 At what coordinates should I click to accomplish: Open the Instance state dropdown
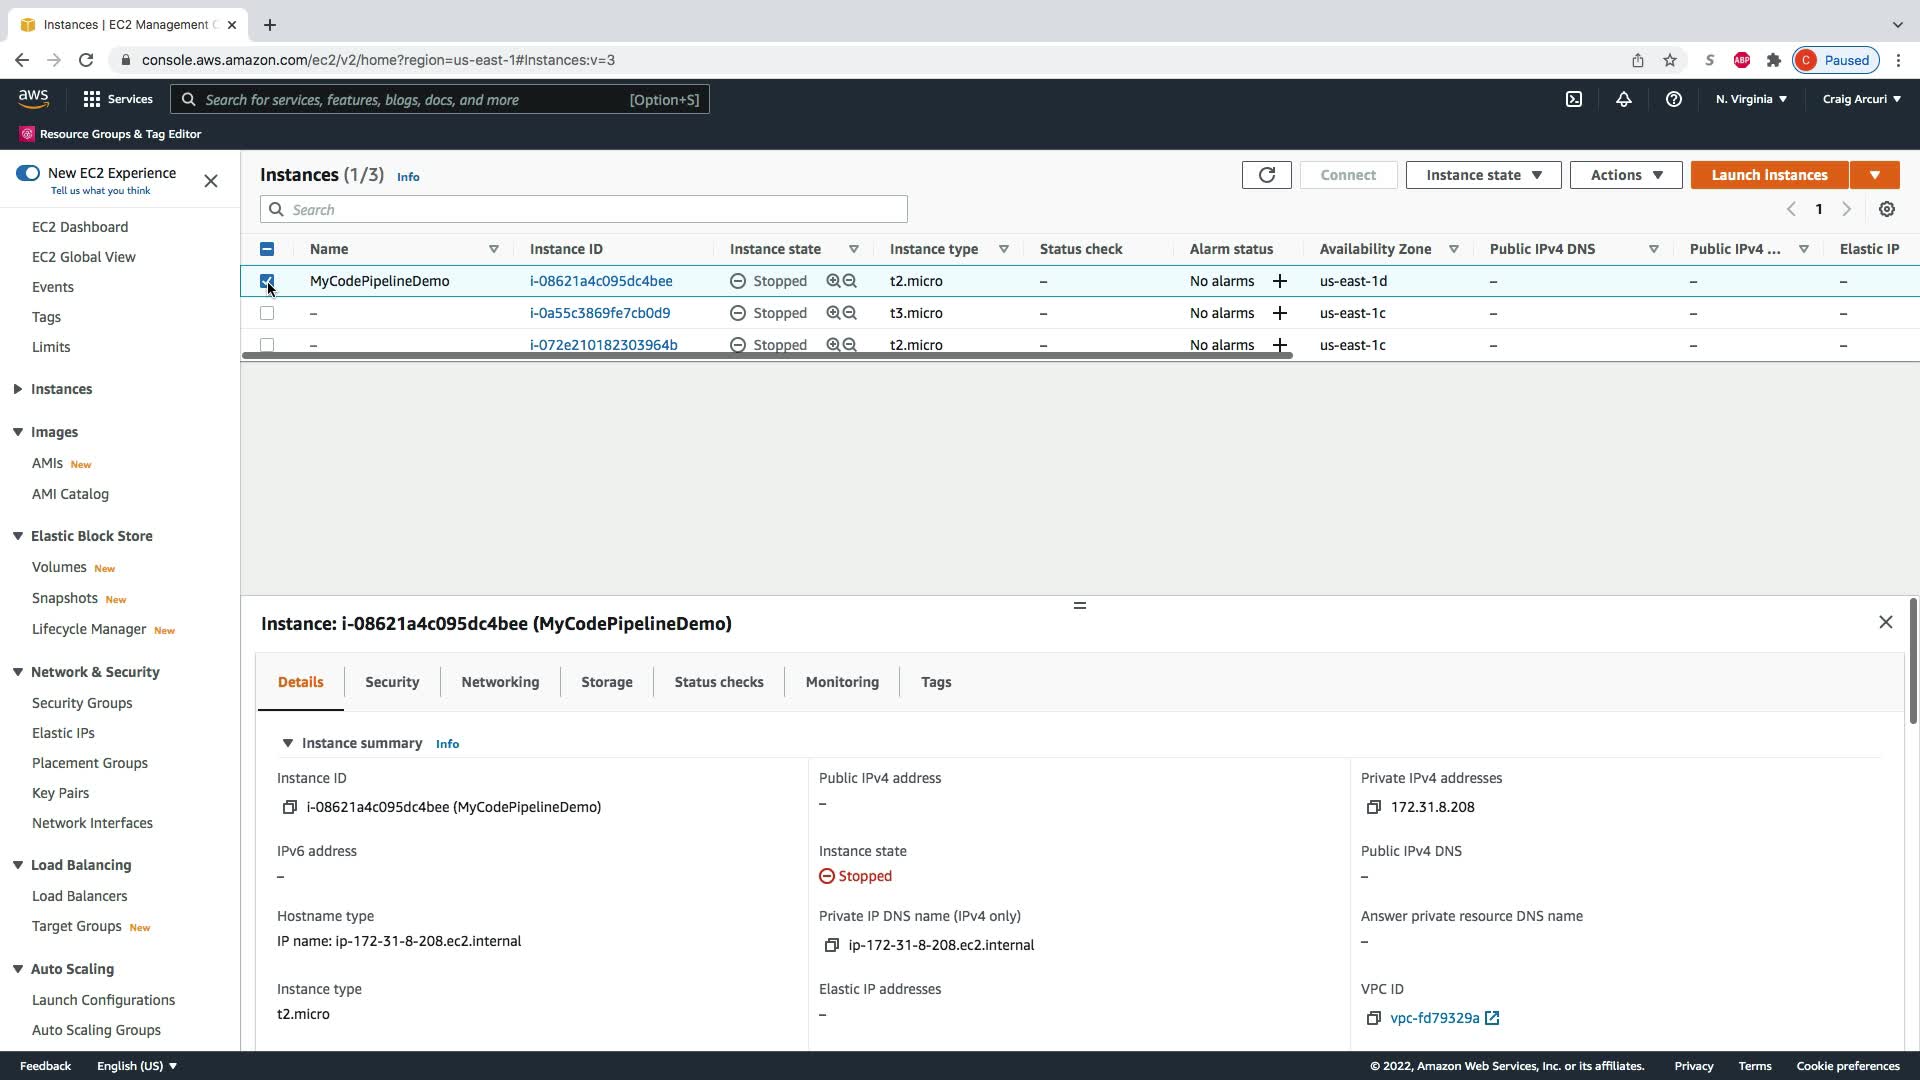click(x=1483, y=175)
